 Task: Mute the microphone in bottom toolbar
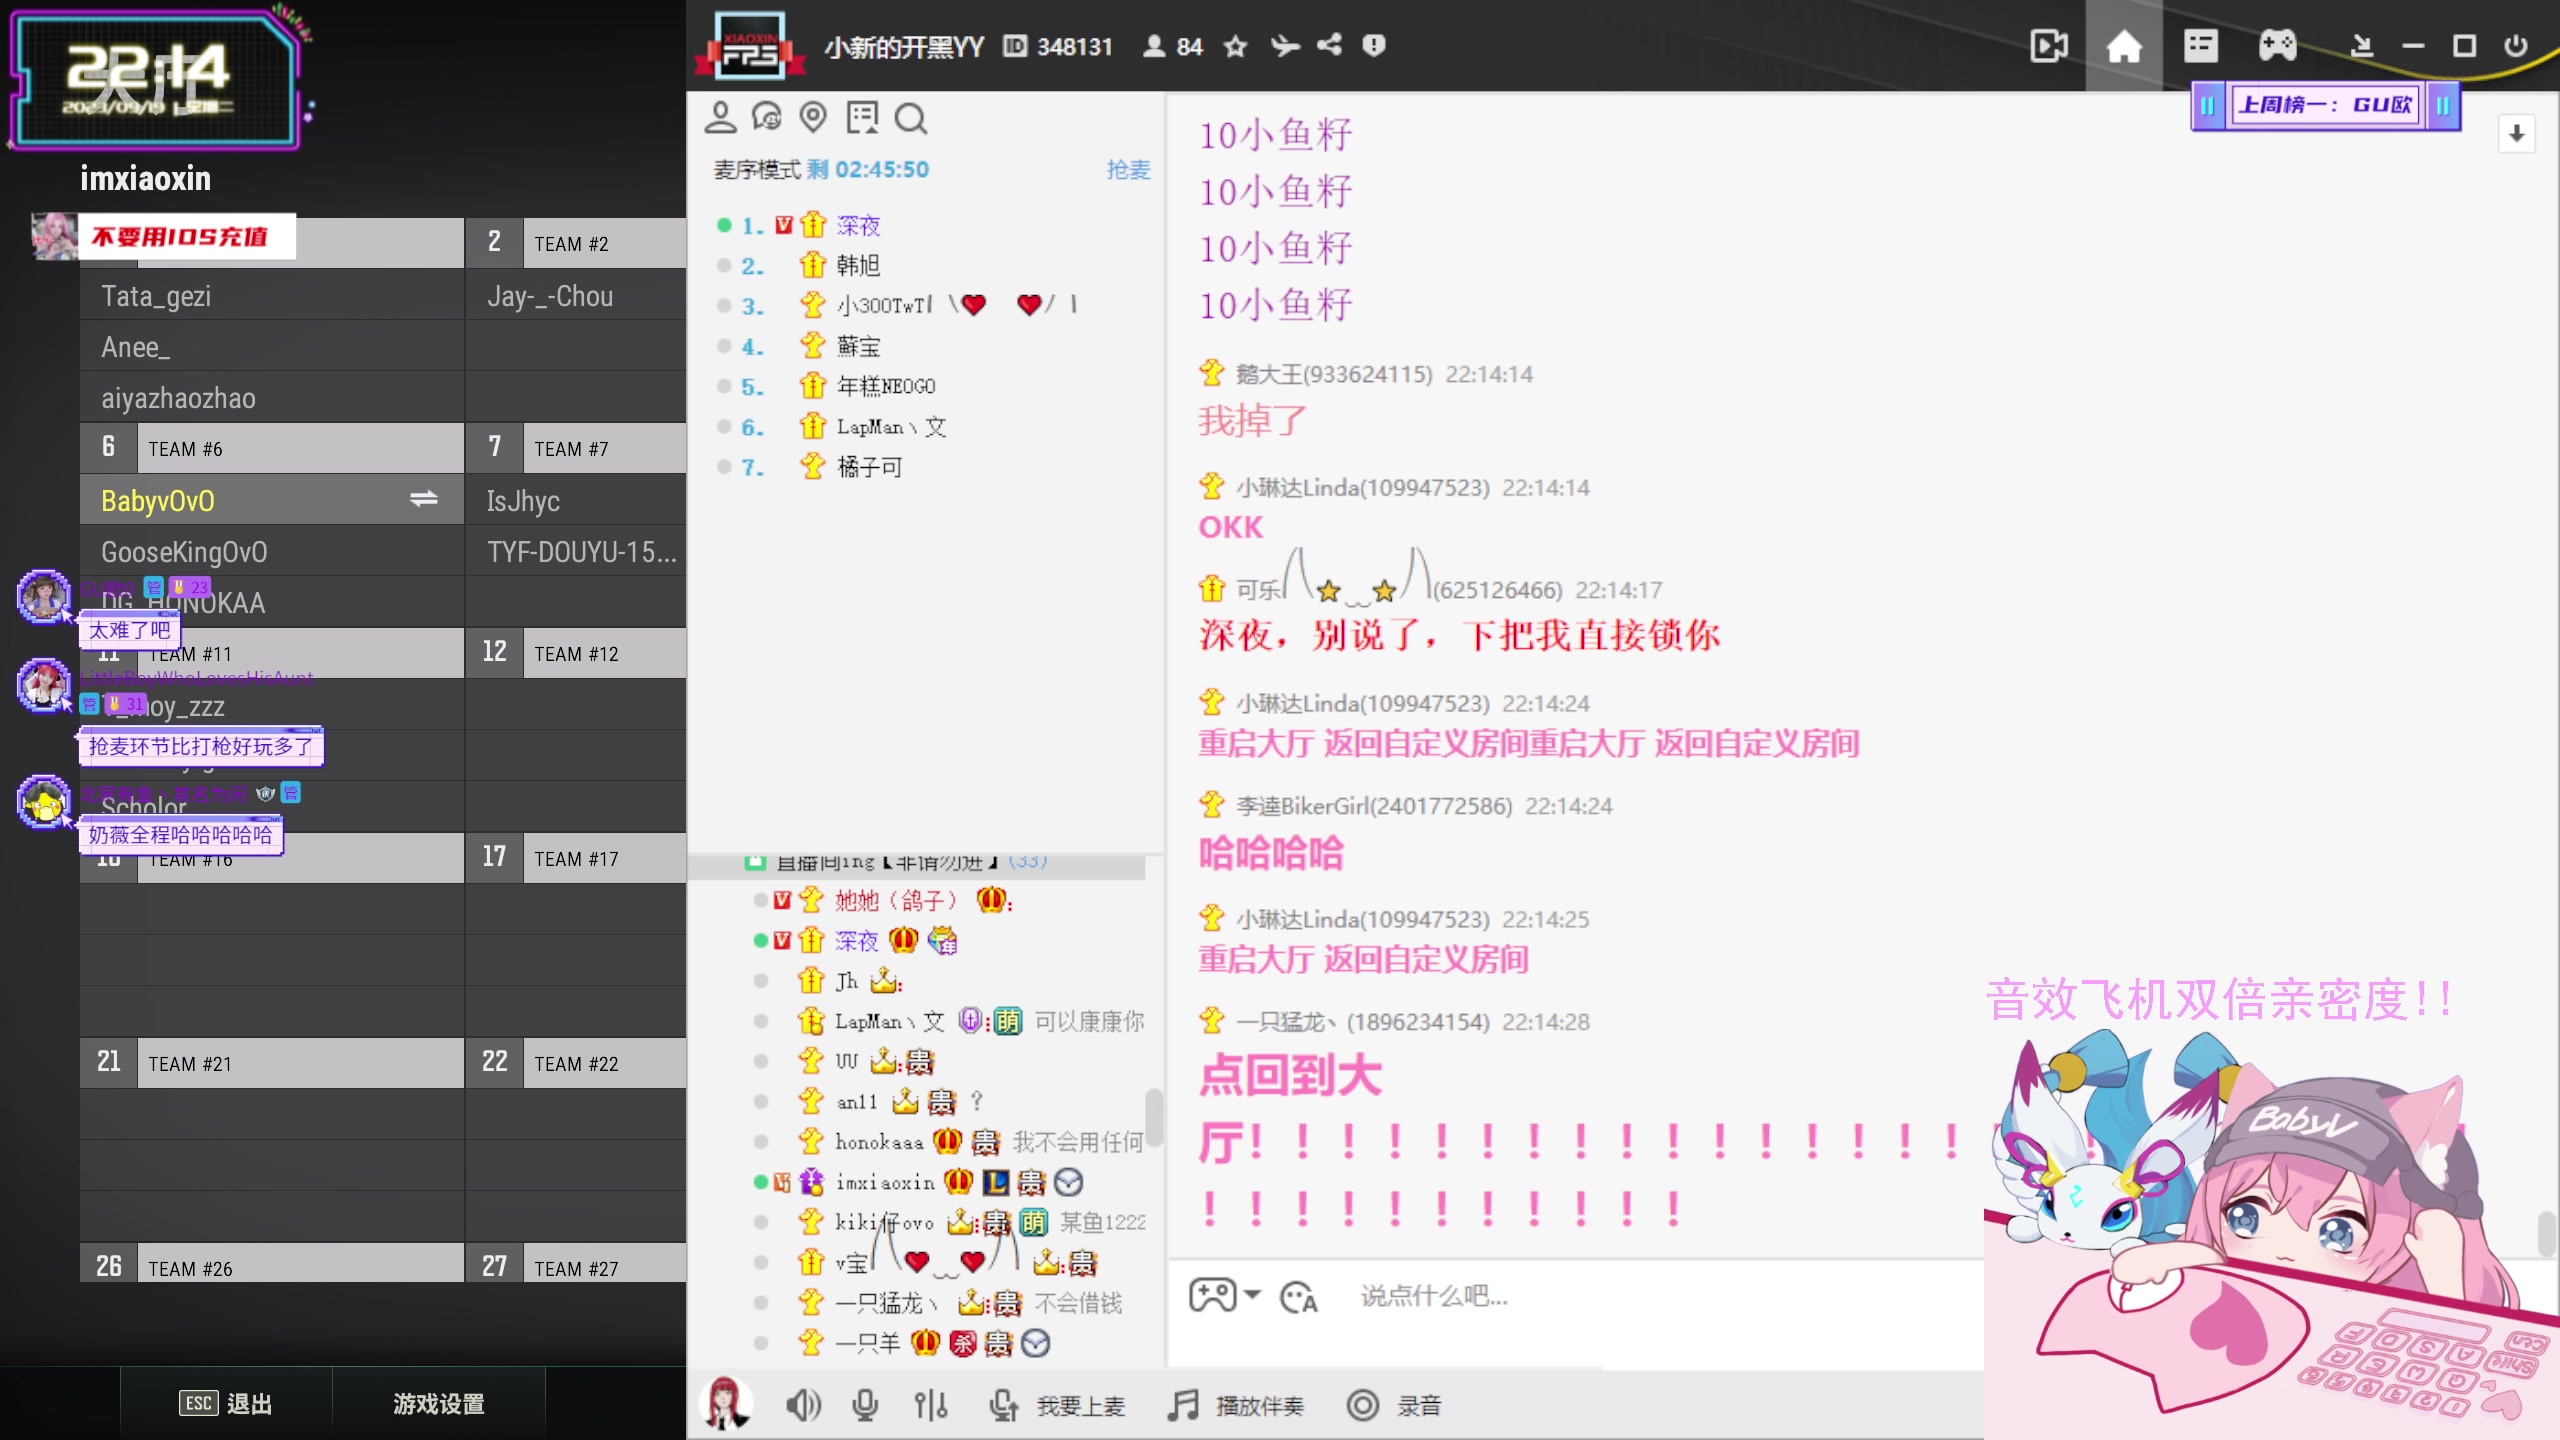[865, 1404]
